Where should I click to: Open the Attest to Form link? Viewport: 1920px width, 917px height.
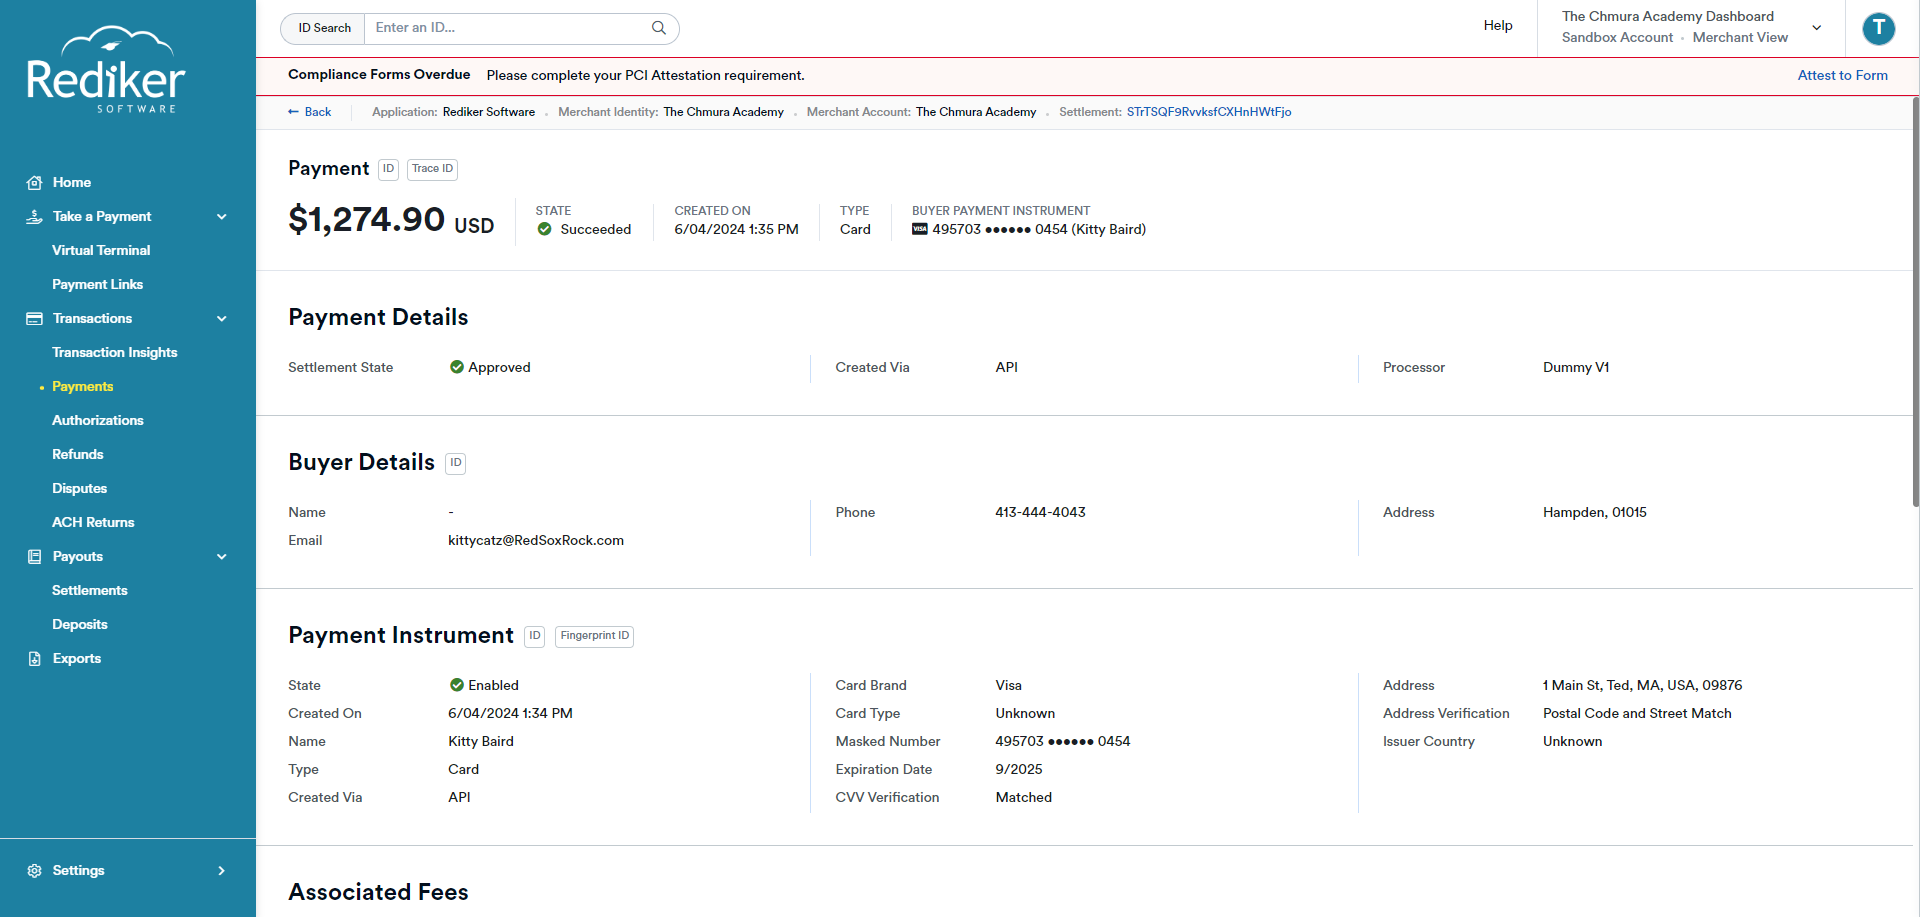click(x=1842, y=75)
